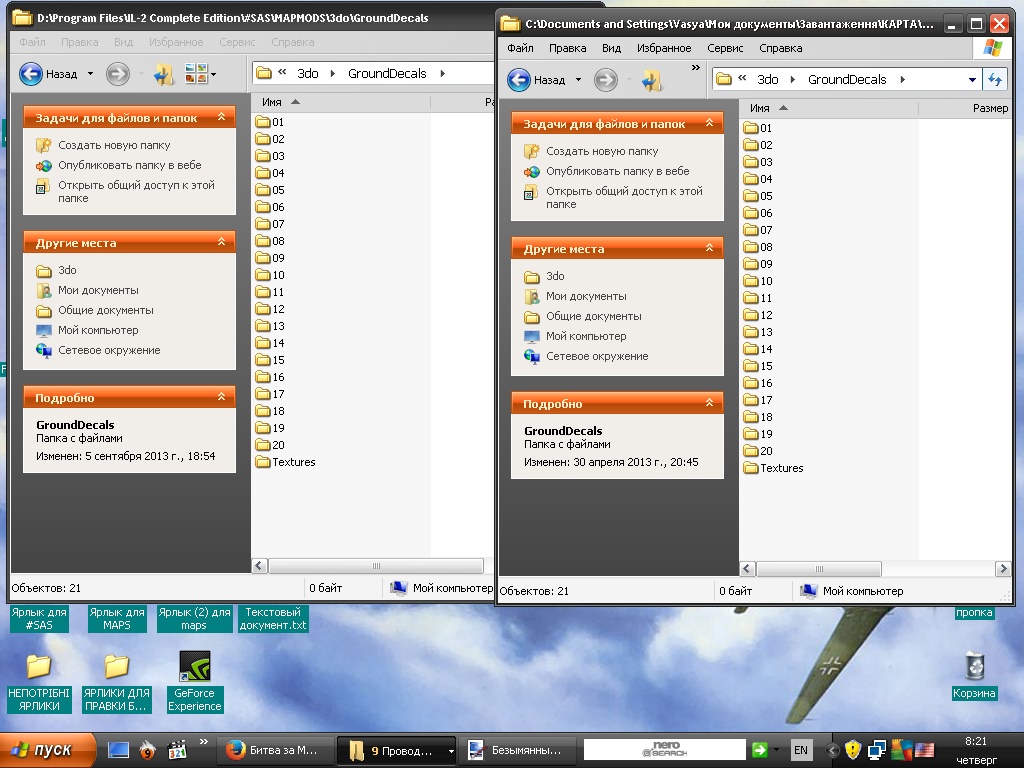This screenshot has height=768, width=1024.
Task: Select Textures folder in the IL-2 Complete Edition window
Action: coord(293,462)
